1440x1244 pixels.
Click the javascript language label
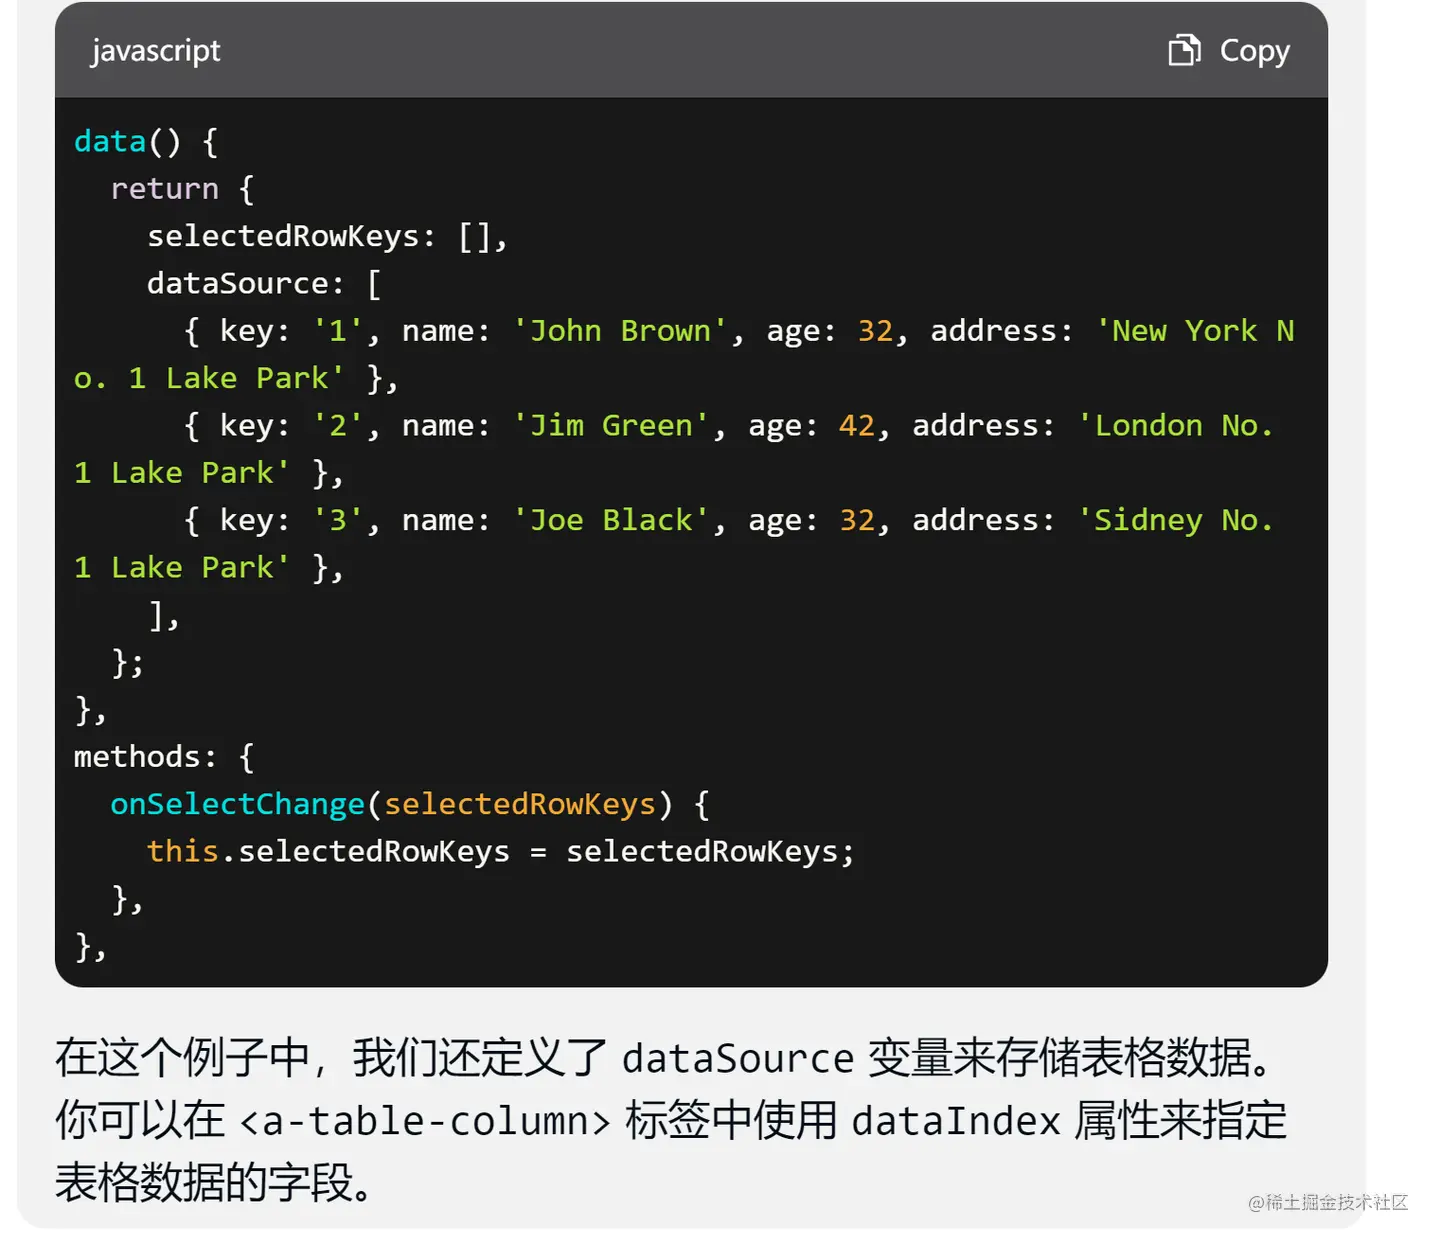click(156, 51)
